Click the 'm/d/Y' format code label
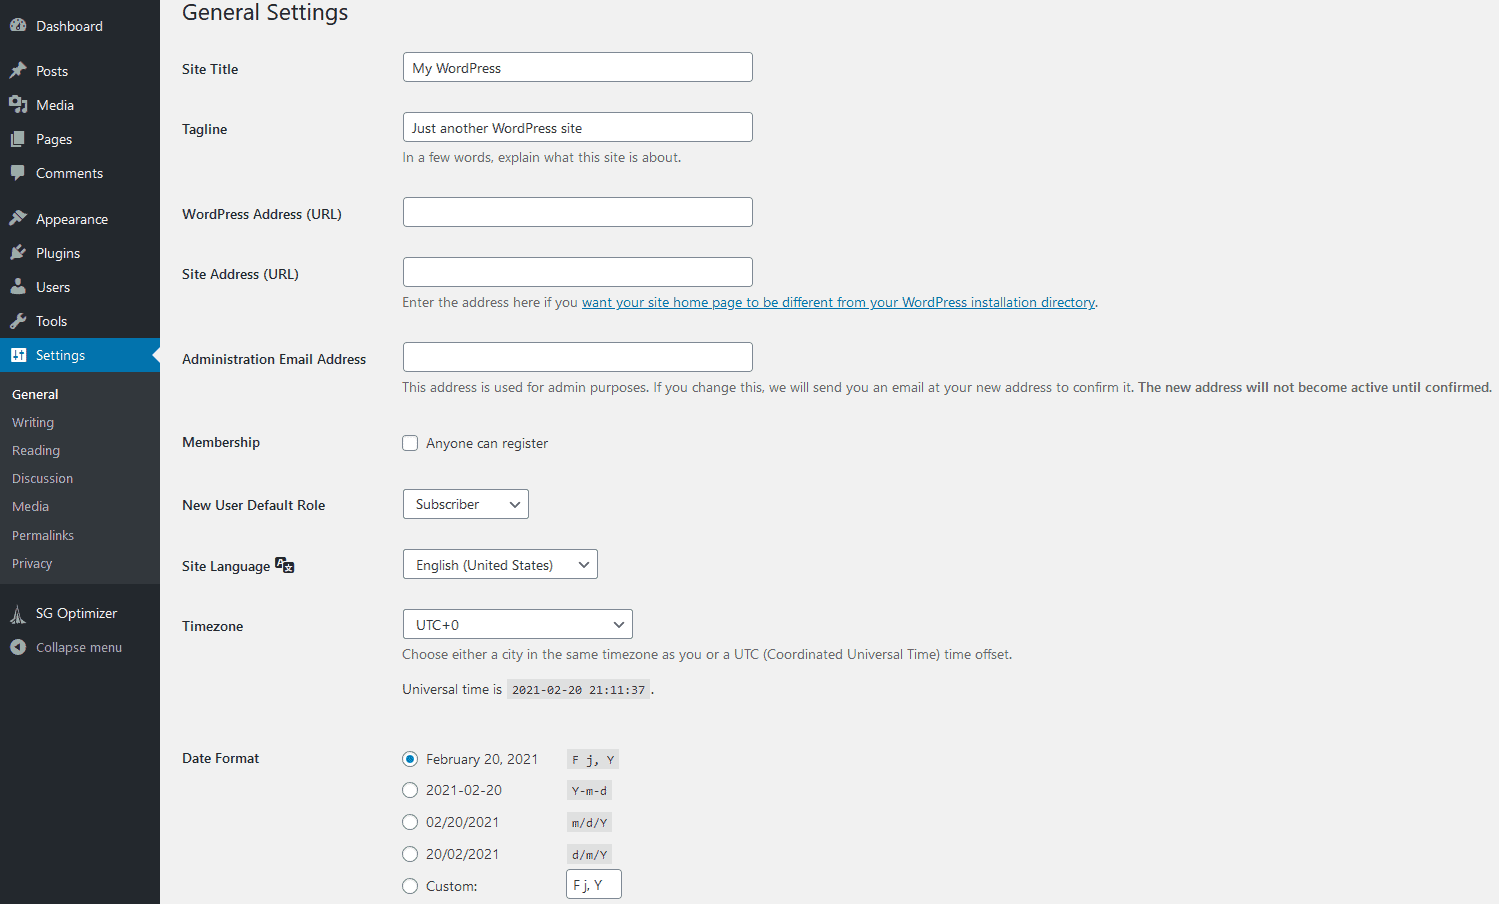 (x=589, y=822)
